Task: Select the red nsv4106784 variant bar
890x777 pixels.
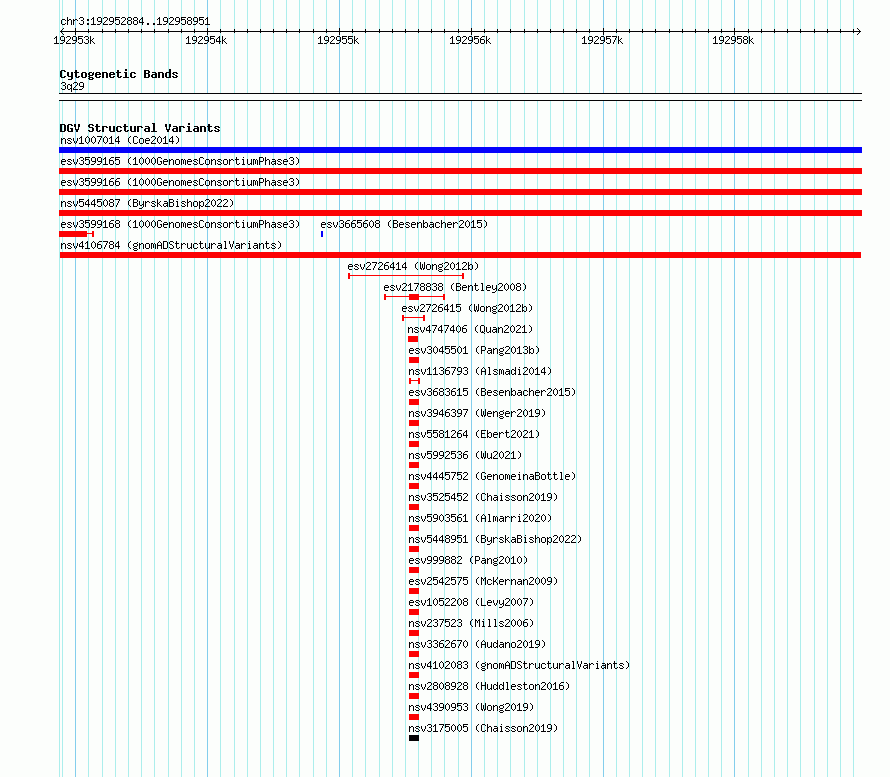Action: (x=460, y=255)
